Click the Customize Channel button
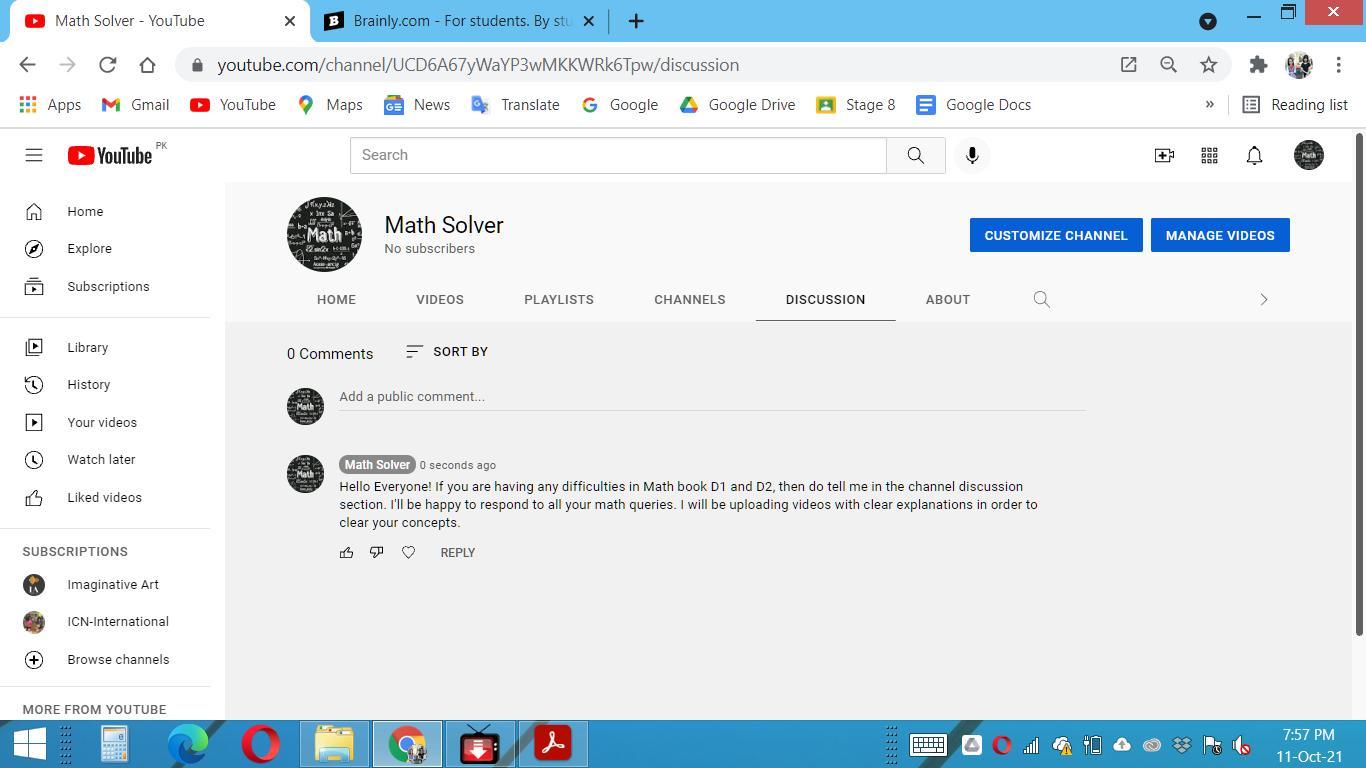Screen dimensions: 1366x768 pyautogui.click(x=1055, y=235)
